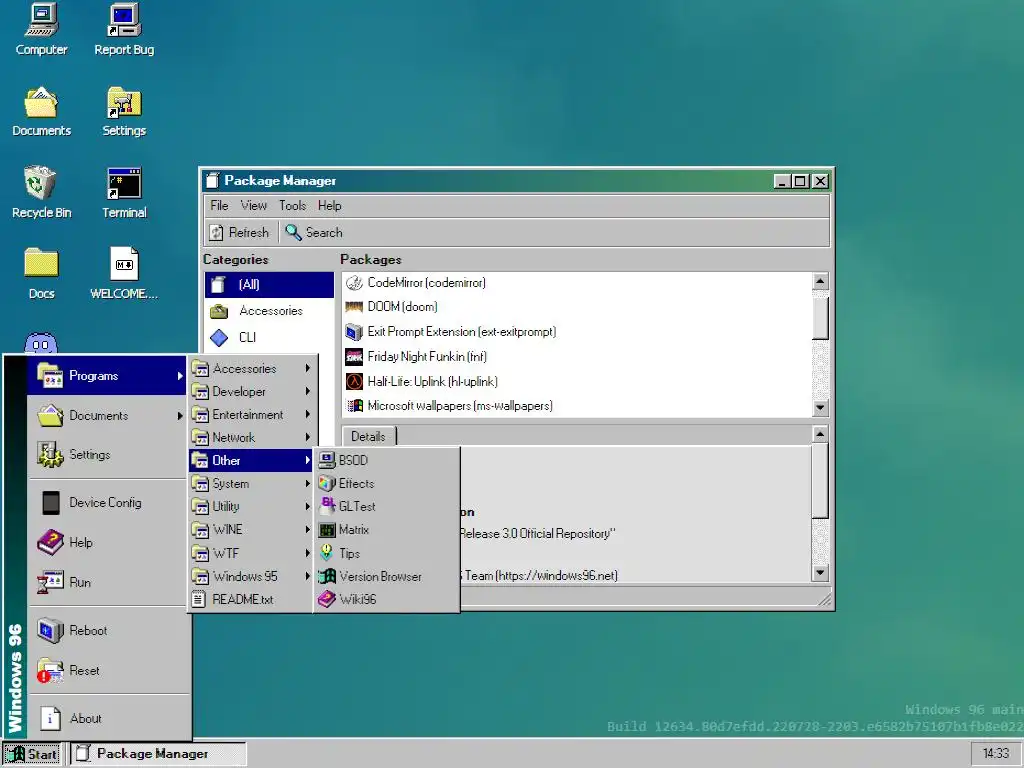The width and height of the screenshot is (1024, 768).
Task: Open Run dialog from Start menu
Action: [x=107, y=583]
